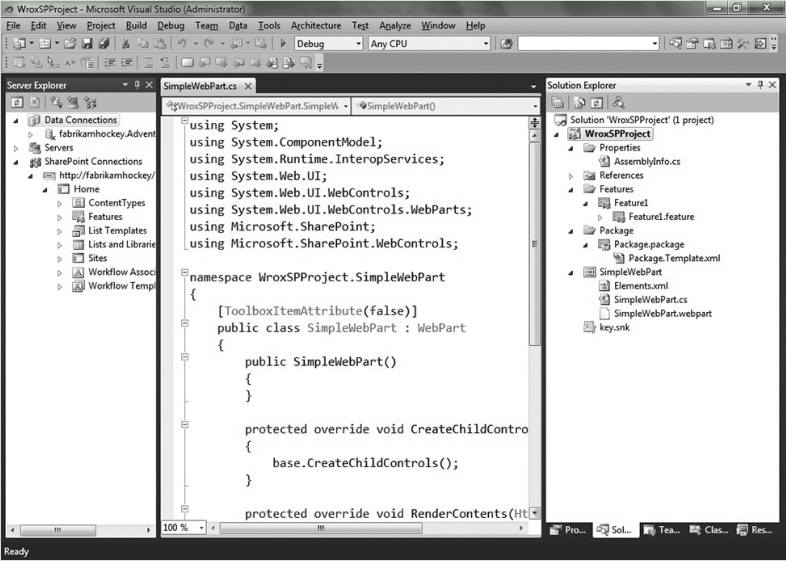
Task: Switch to the Team Explorer bottom tab
Action: [663, 530]
